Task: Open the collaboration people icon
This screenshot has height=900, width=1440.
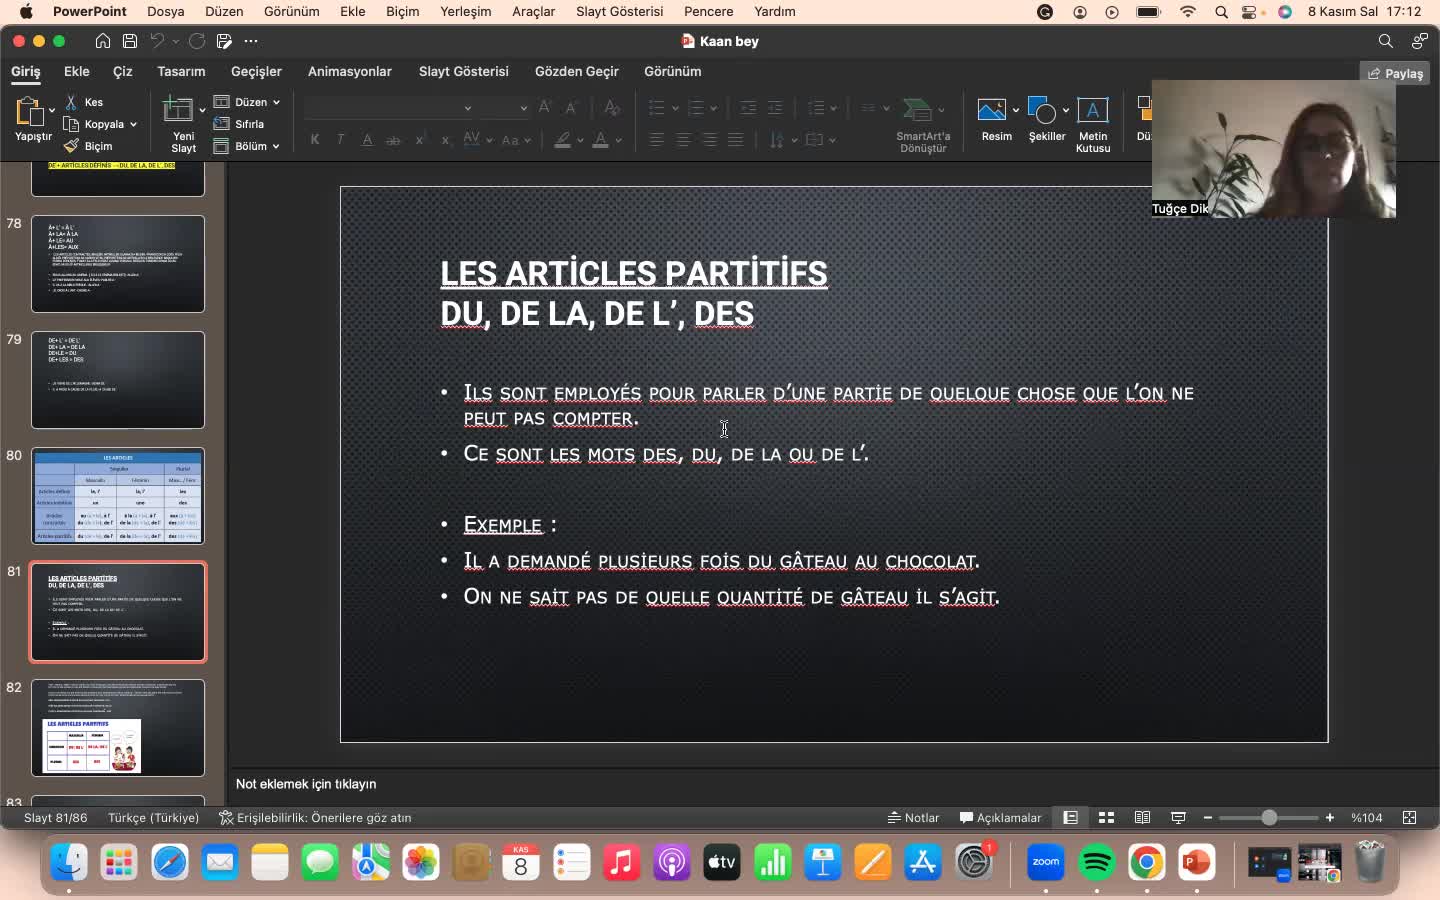Action: point(1419,41)
